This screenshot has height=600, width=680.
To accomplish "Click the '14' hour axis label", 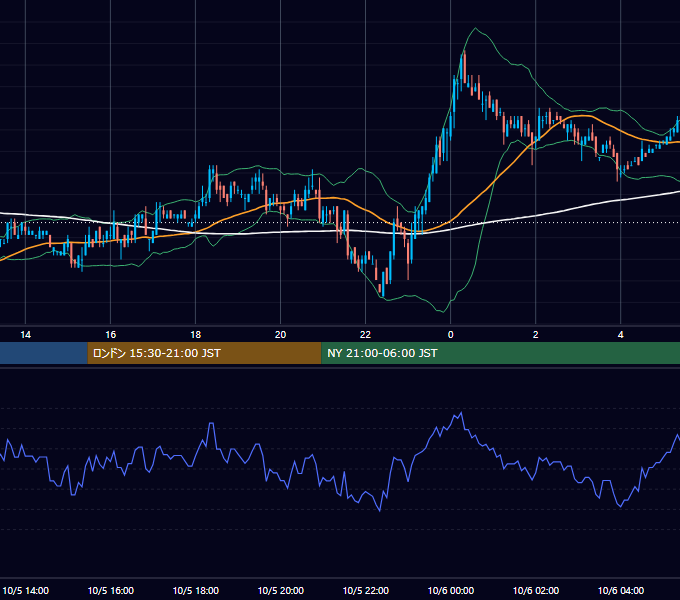I will coord(26,335).
